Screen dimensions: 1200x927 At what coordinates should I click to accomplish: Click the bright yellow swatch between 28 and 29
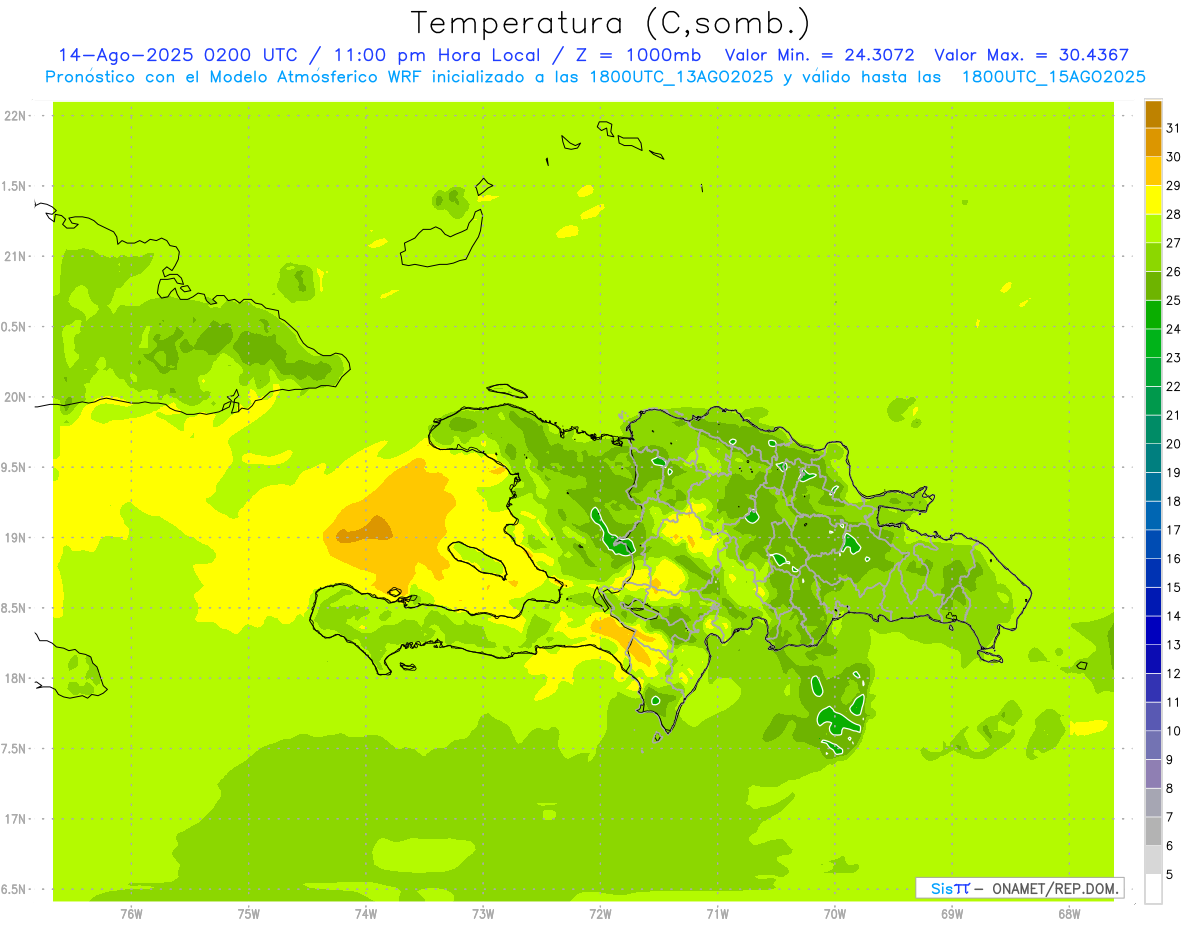(1153, 200)
